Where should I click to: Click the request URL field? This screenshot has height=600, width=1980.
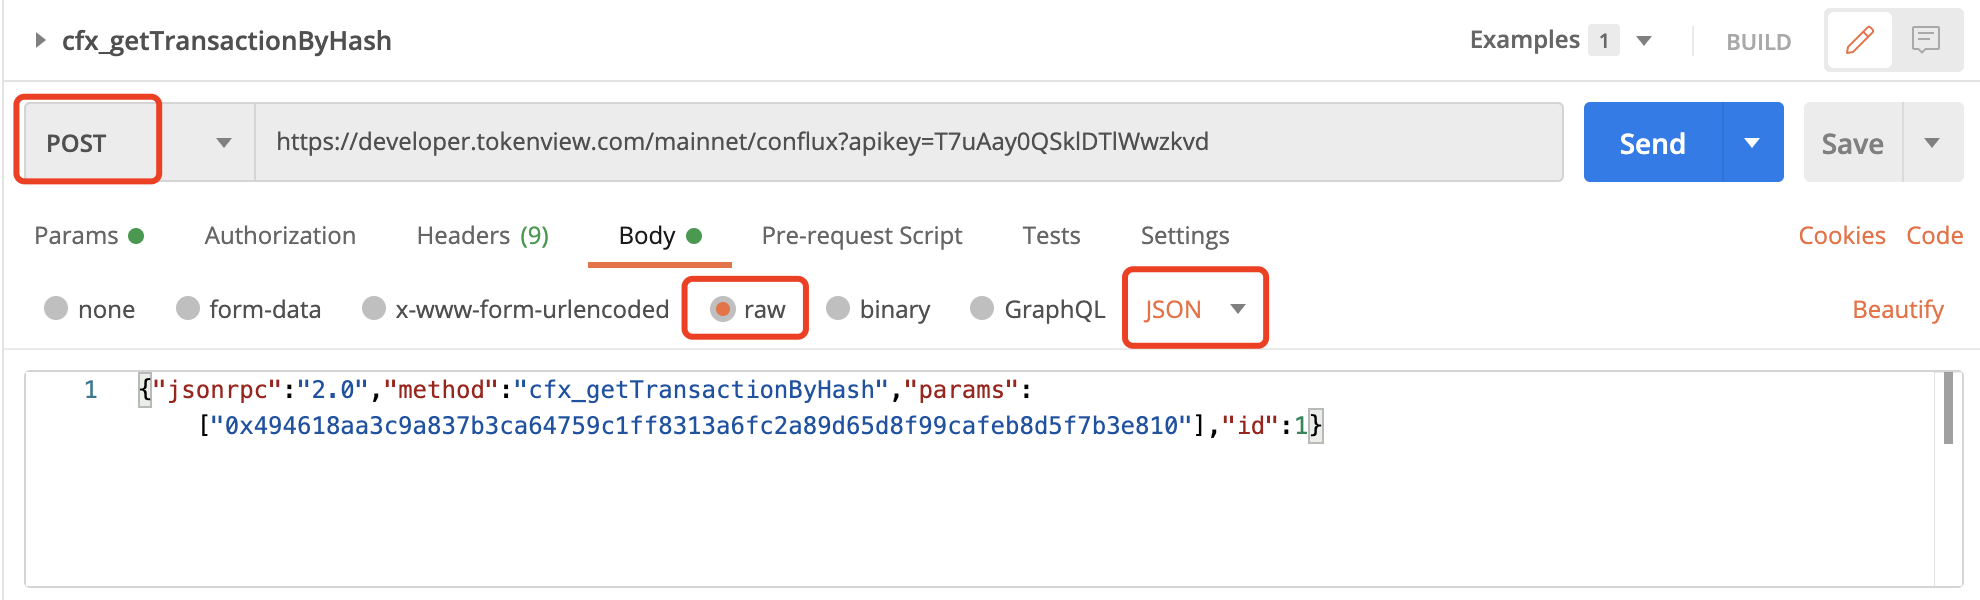click(x=908, y=142)
